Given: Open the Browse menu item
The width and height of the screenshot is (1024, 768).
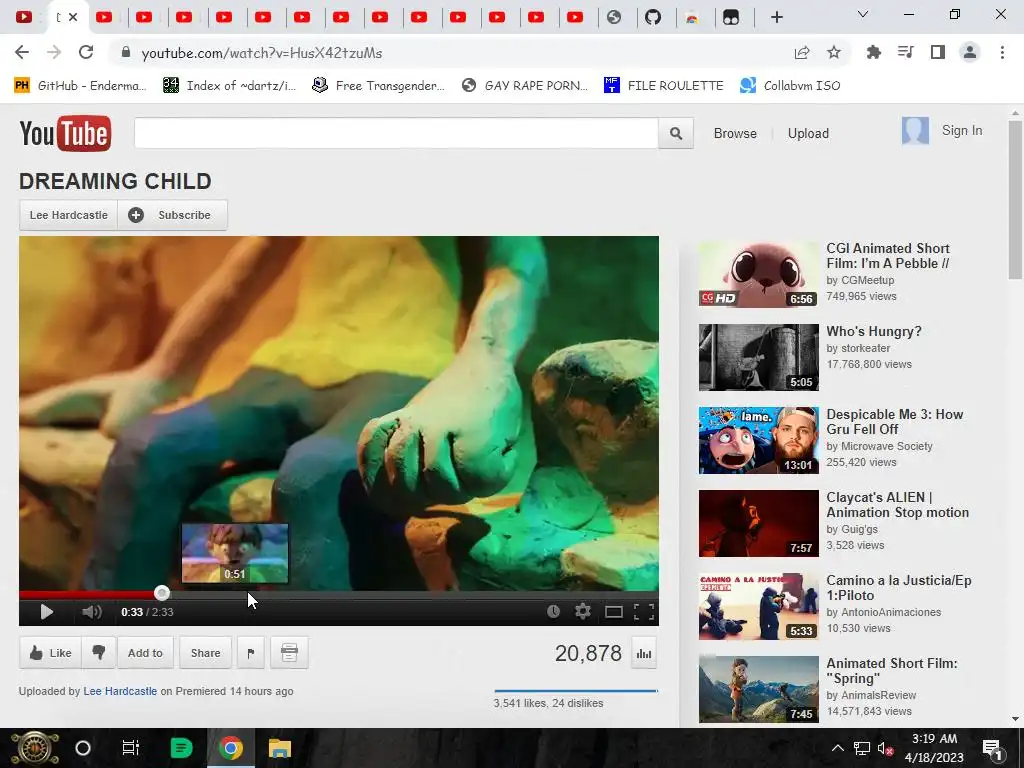Looking at the screenshot, I should [735, 133].
